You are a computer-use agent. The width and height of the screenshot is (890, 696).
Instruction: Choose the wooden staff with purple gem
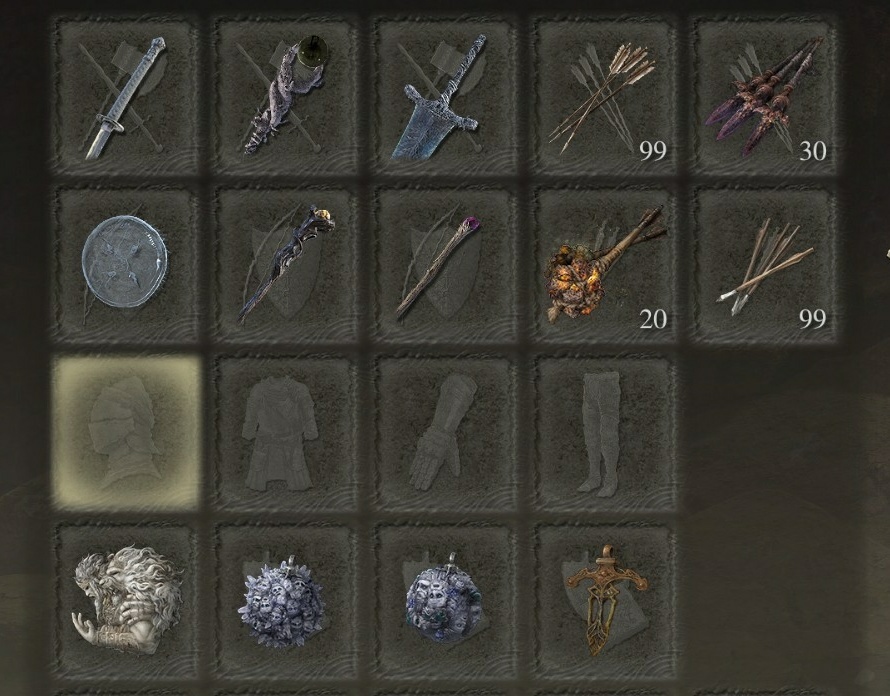[x=446, y=266]
